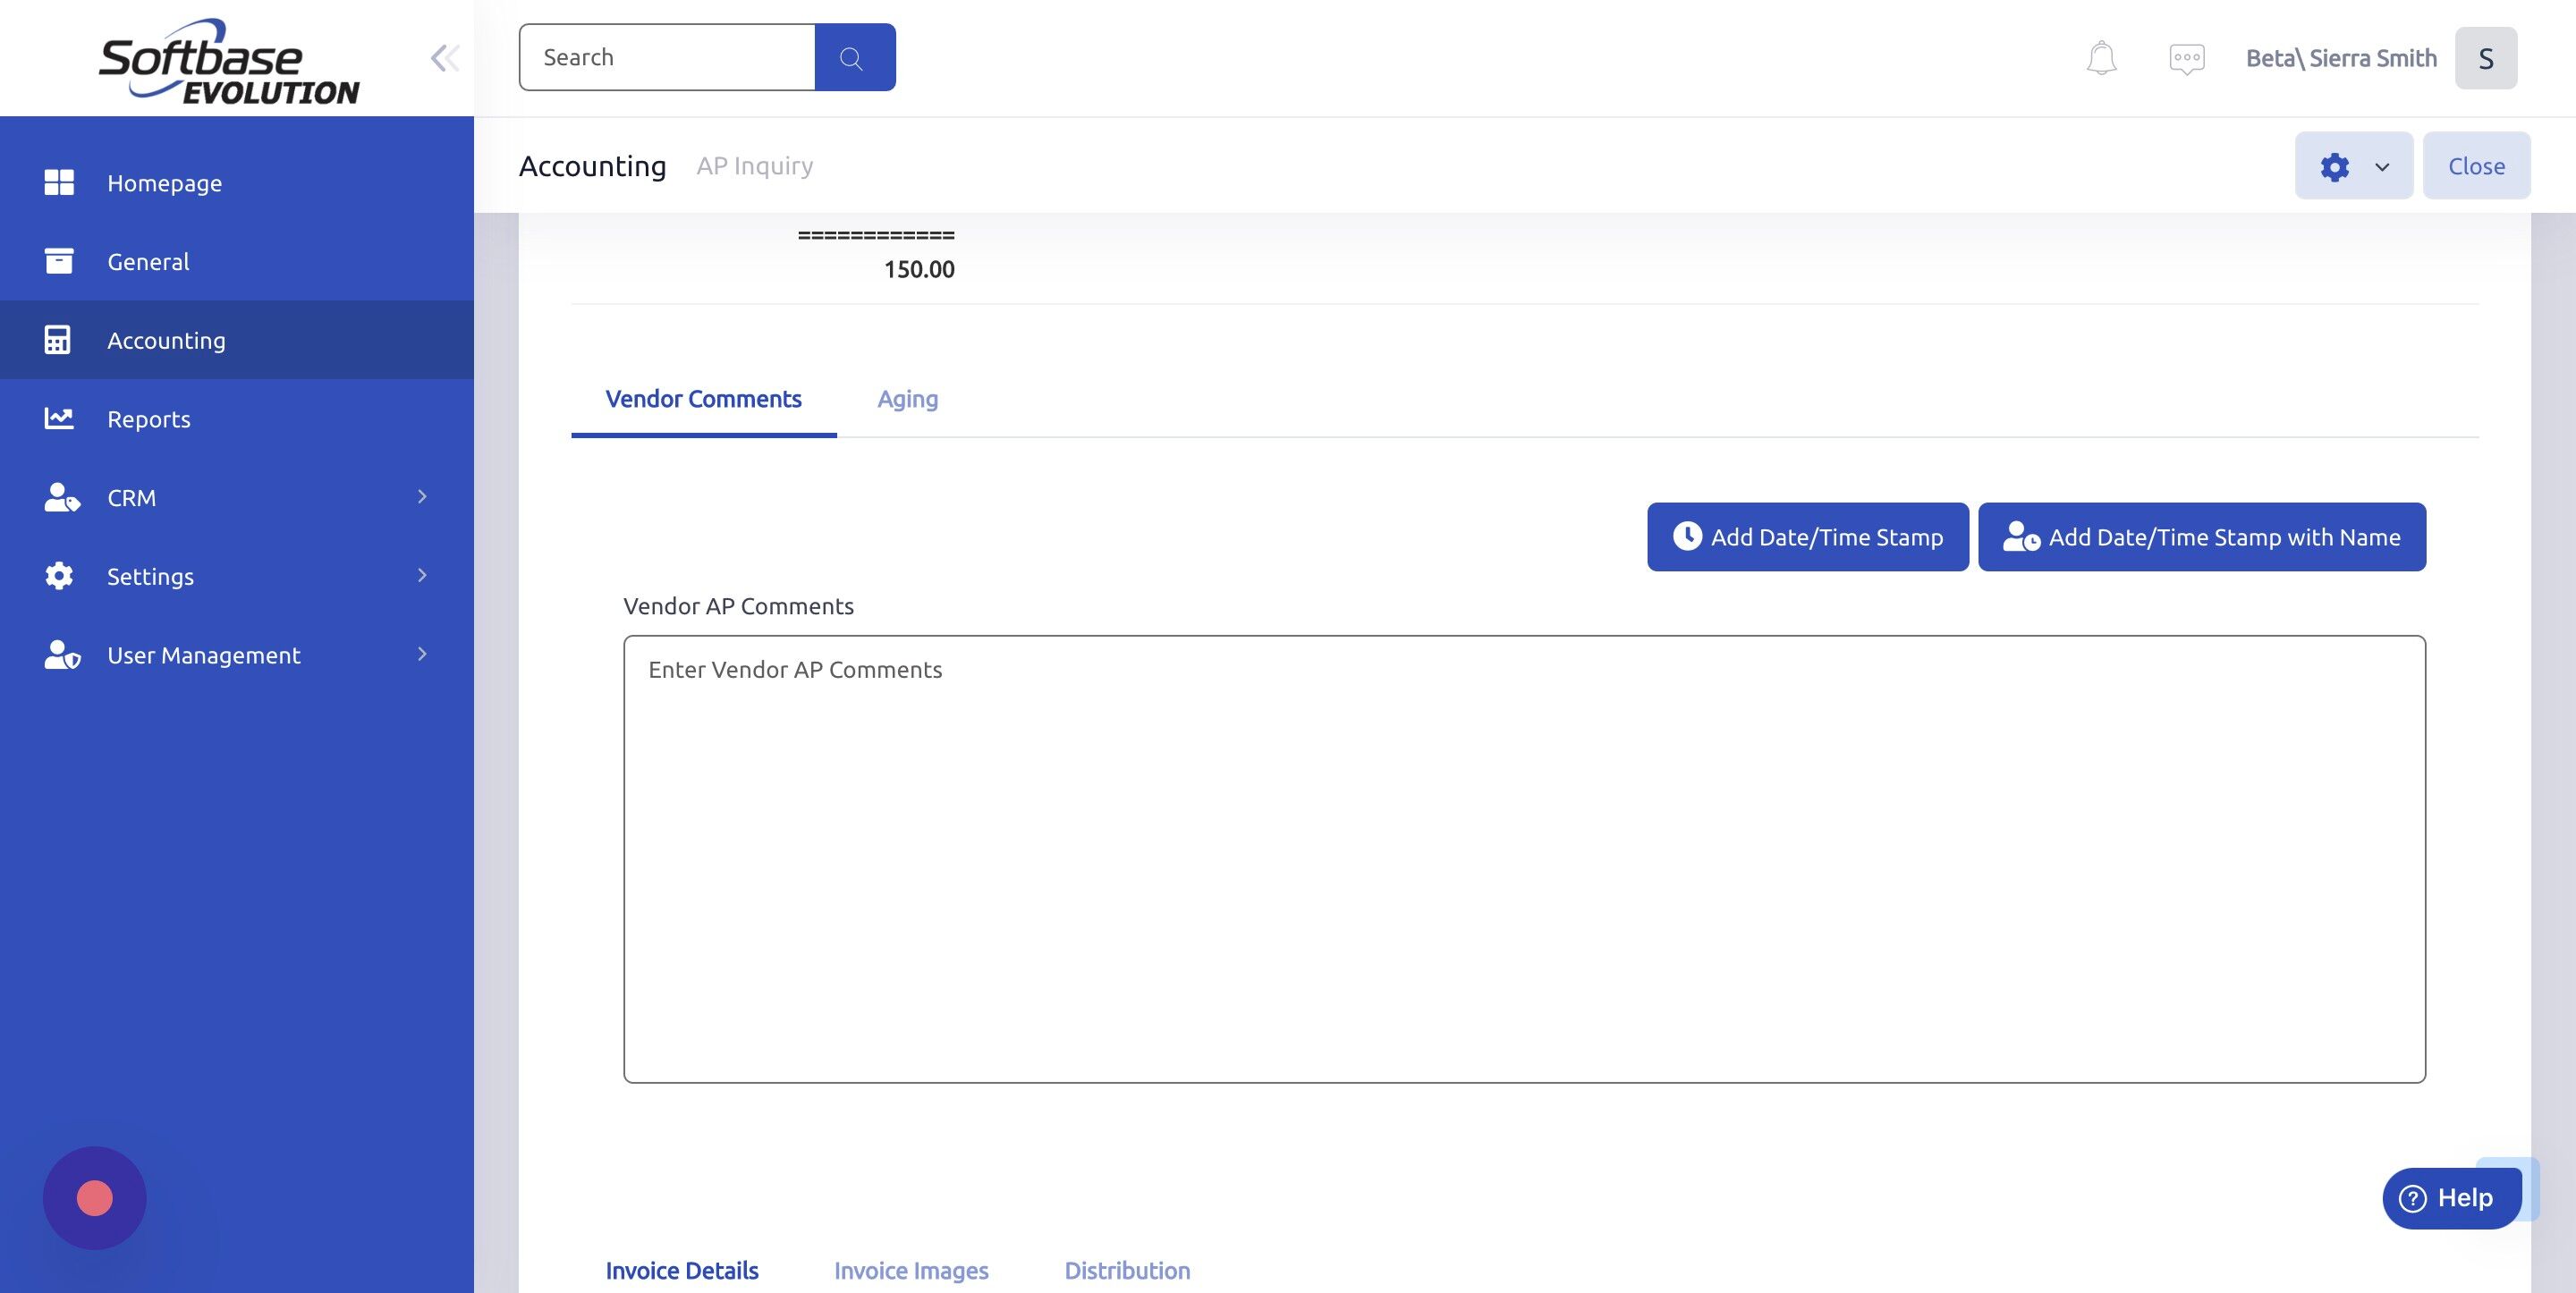
Task: Click Add Date/Time Stamp with Name
Action: [x=2201, y=536]
